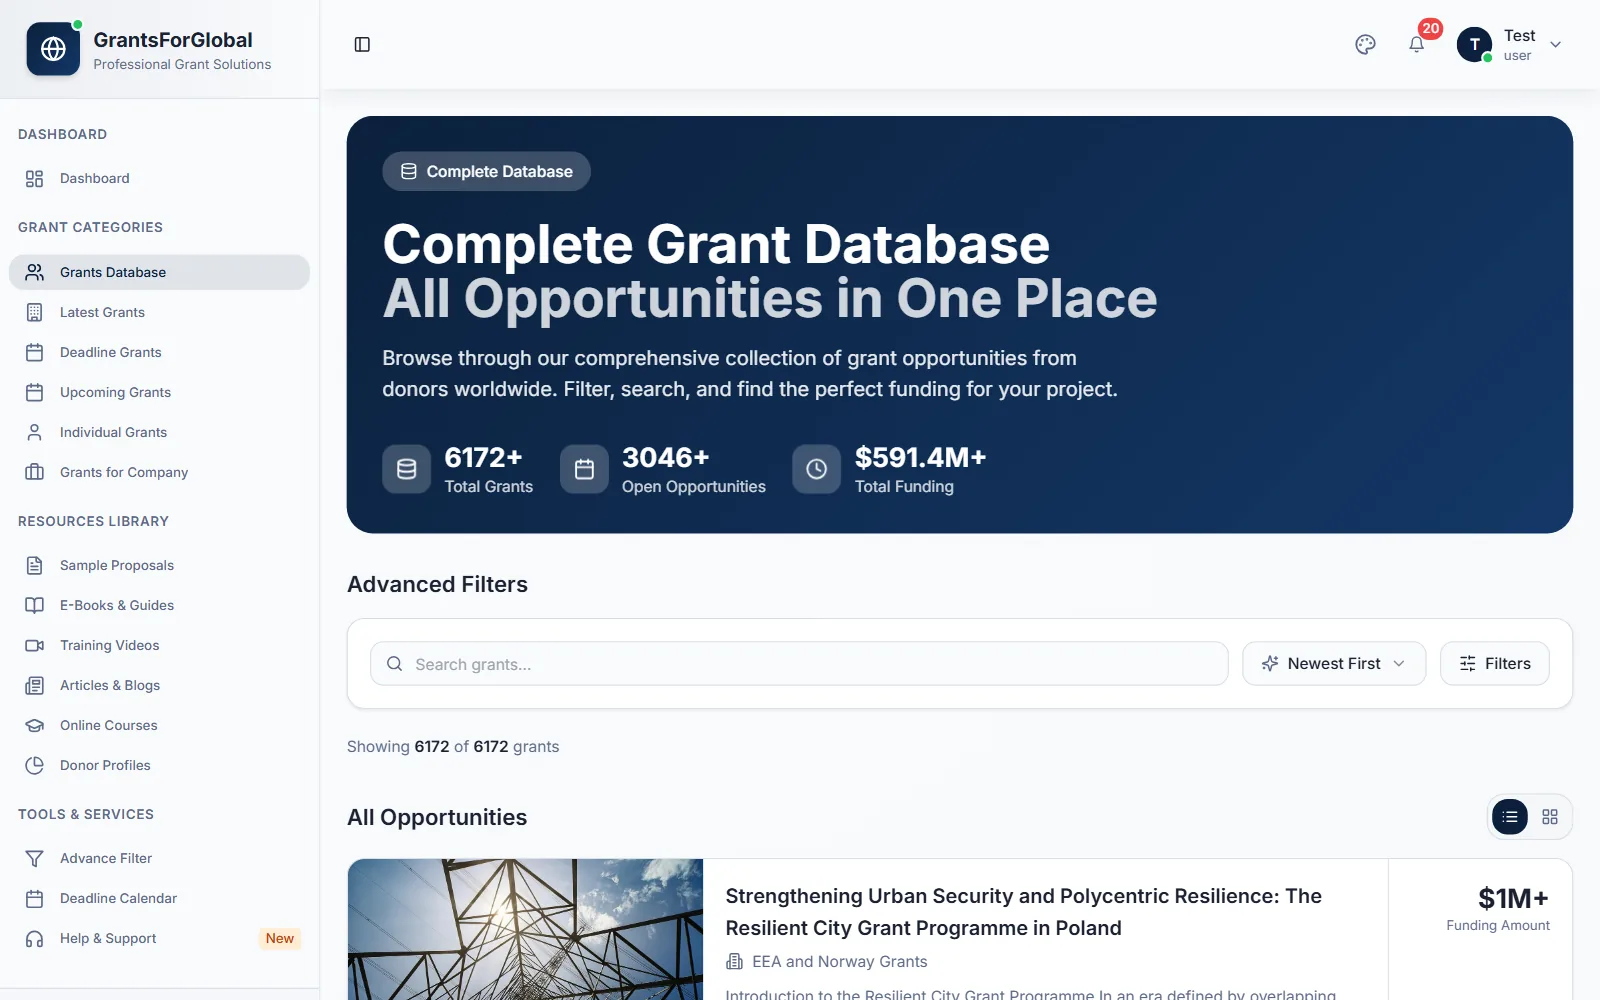Open the Filters panel button
This screenshot has width=1600, height=1000.
tap(1495, 664)
